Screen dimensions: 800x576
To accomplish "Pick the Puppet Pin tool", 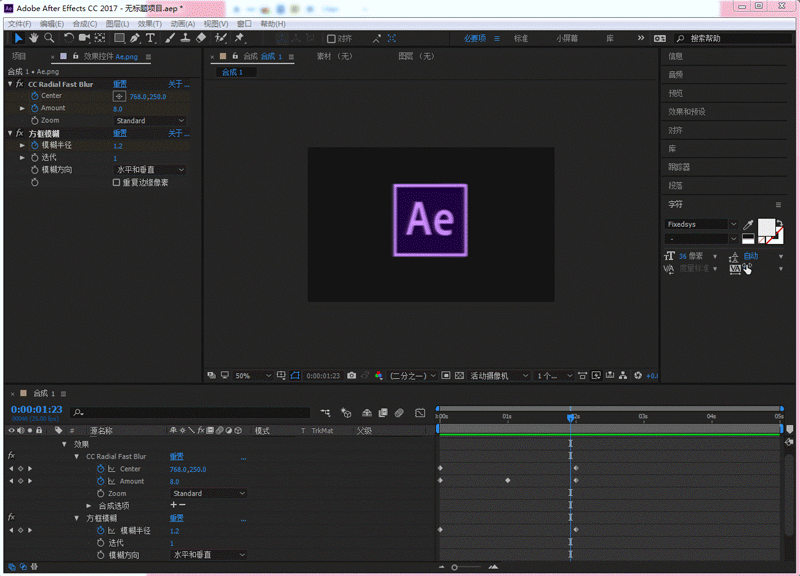I will [239, 38].
